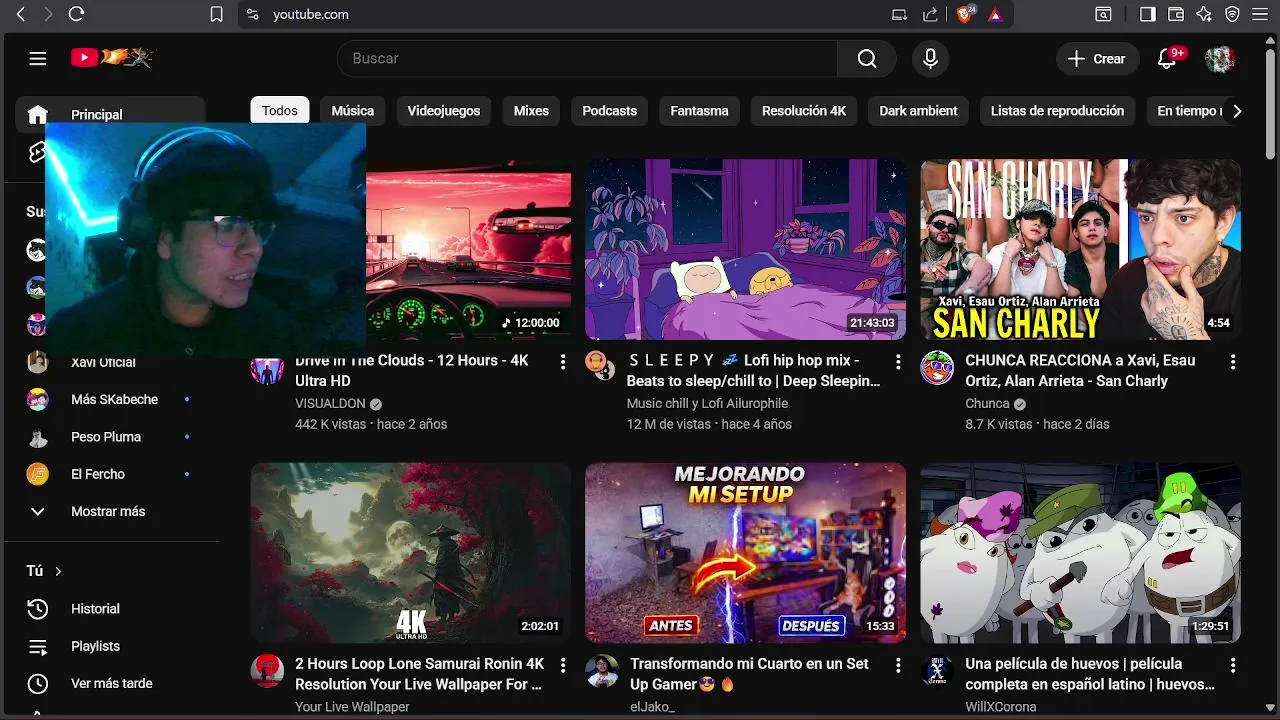Select the Fantasma filter chip

click(699, 111)
